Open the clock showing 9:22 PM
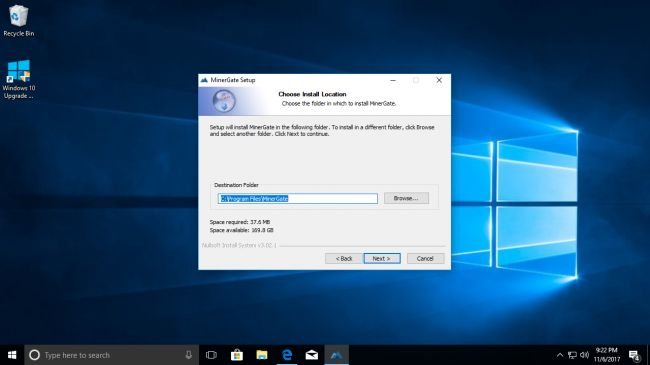 tap(606, 355)
